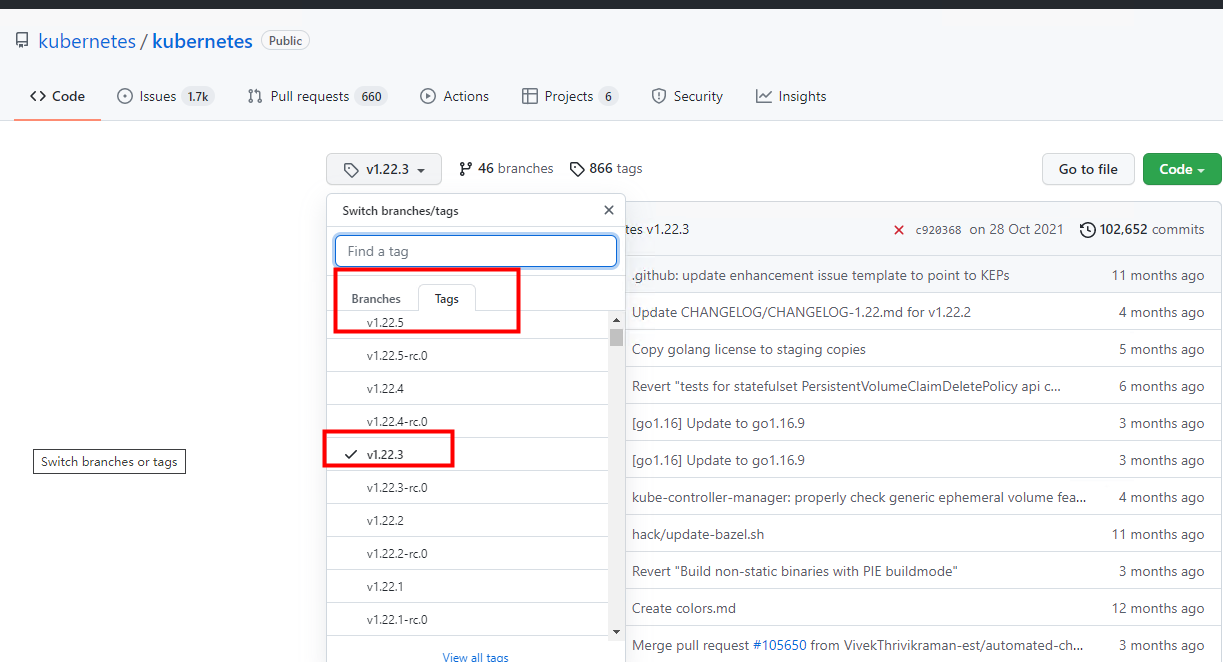Click the Public visibility label

(x=285, y=41)
